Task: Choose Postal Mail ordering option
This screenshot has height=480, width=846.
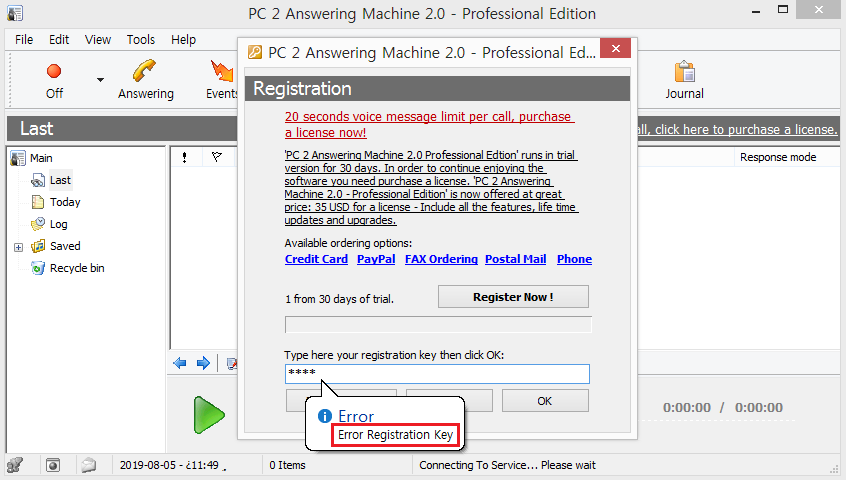Action: click(515, 259)
